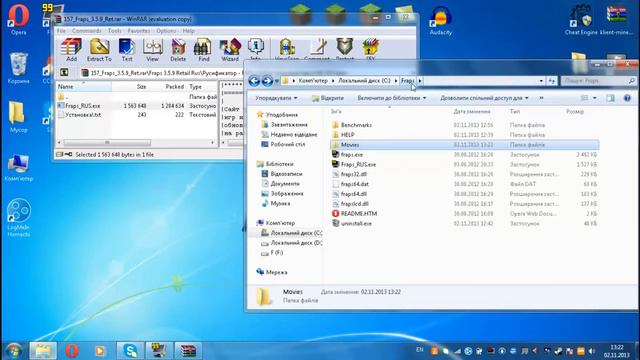Image resolution: width=640 pixels, height=360 pixels.
Task: Click the WinRAR horizontal scrollbar thumb
Action: pyautogui.click(x=107, y=142)
